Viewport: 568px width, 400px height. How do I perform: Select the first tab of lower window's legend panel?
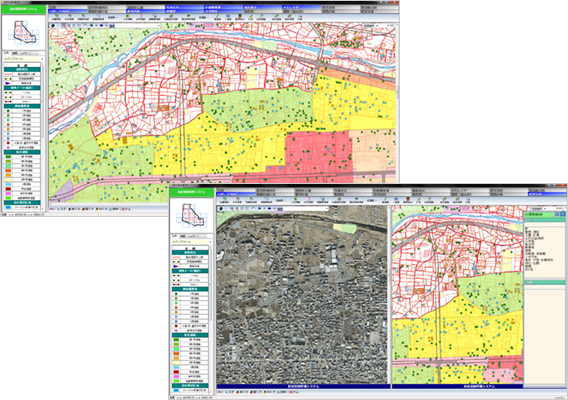[175, 236]
